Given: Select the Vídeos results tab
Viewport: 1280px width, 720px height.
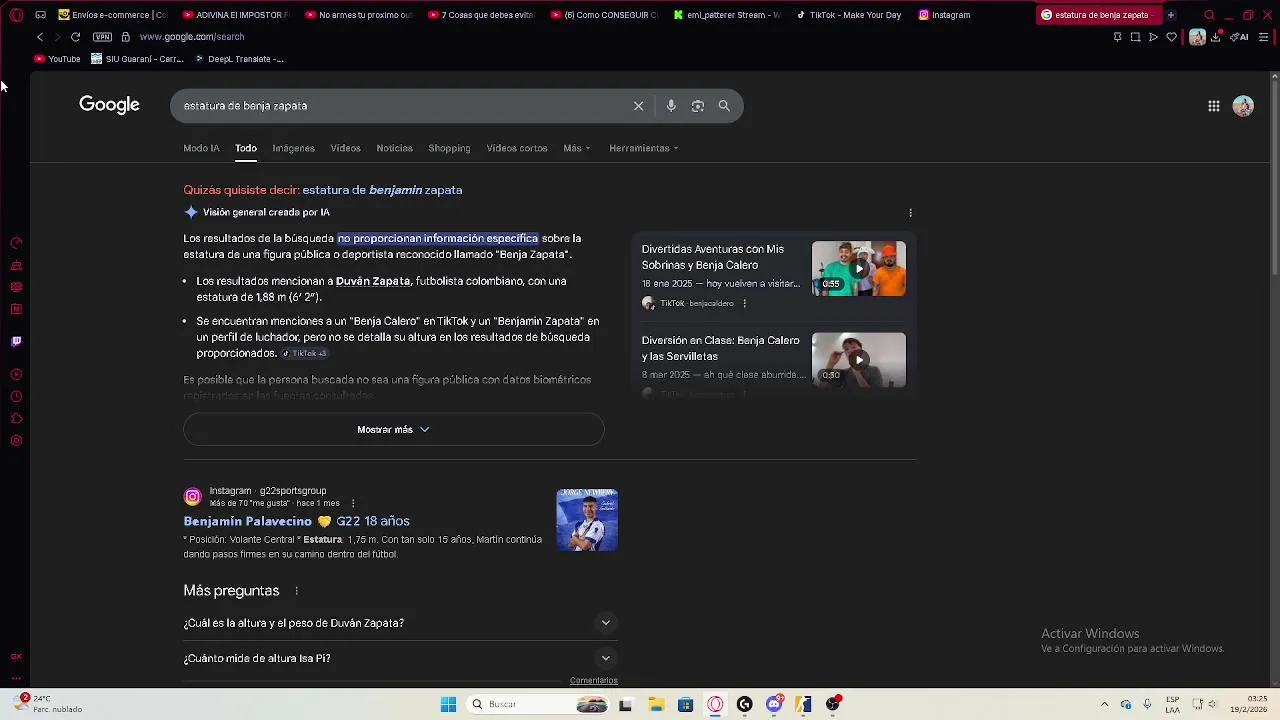Looking at the screenshot, I should [345, 148].
